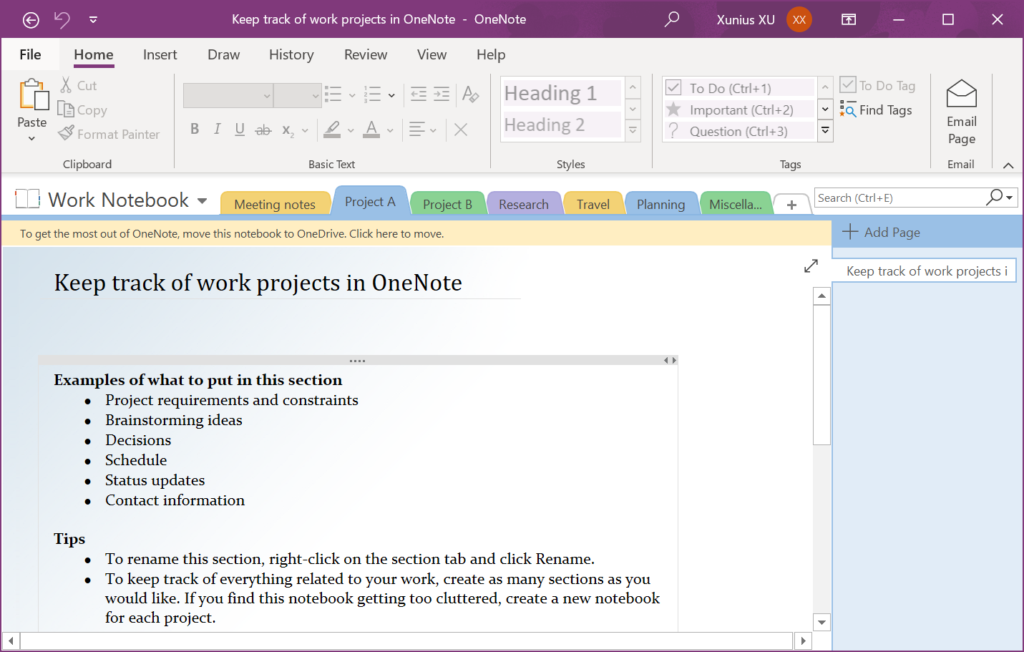Open the Customize Quick Access Toolbar arrow

click(93, 20)
